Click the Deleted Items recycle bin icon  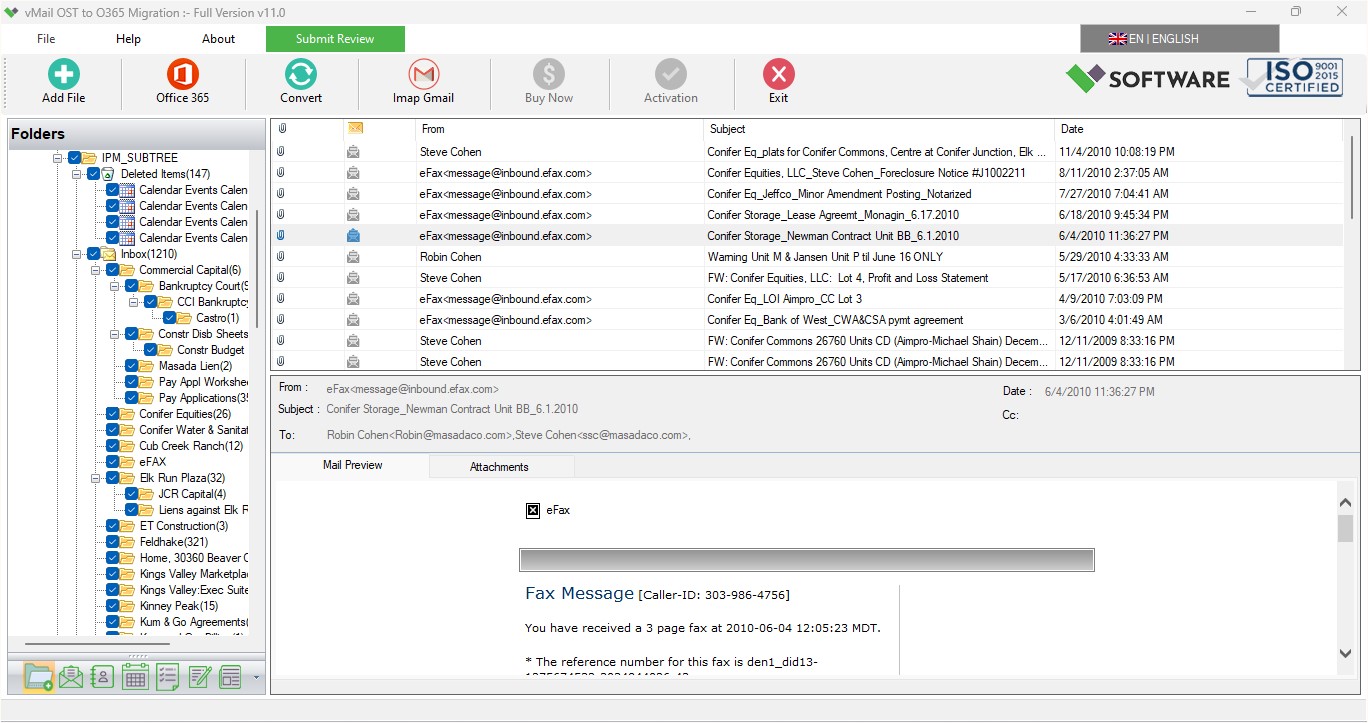pos(109,174)
